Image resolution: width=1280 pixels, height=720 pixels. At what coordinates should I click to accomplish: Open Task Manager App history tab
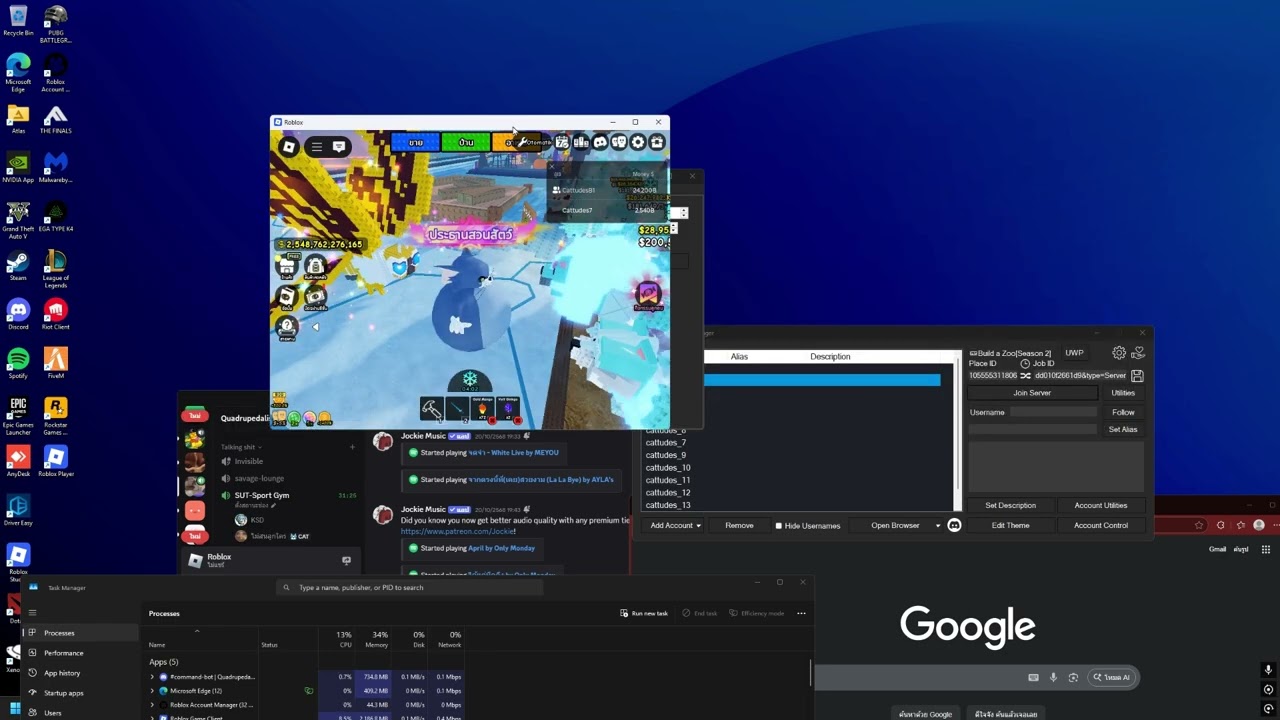[81, 673]
